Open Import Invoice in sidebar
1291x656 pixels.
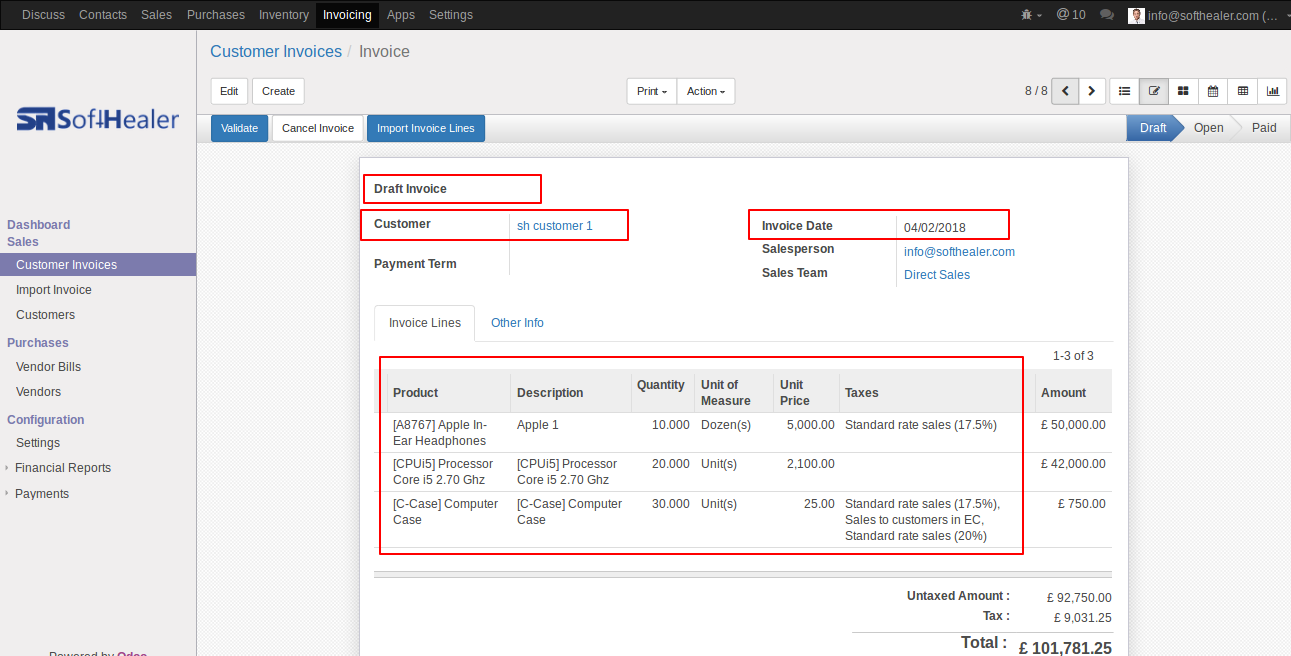click(54, 290)
